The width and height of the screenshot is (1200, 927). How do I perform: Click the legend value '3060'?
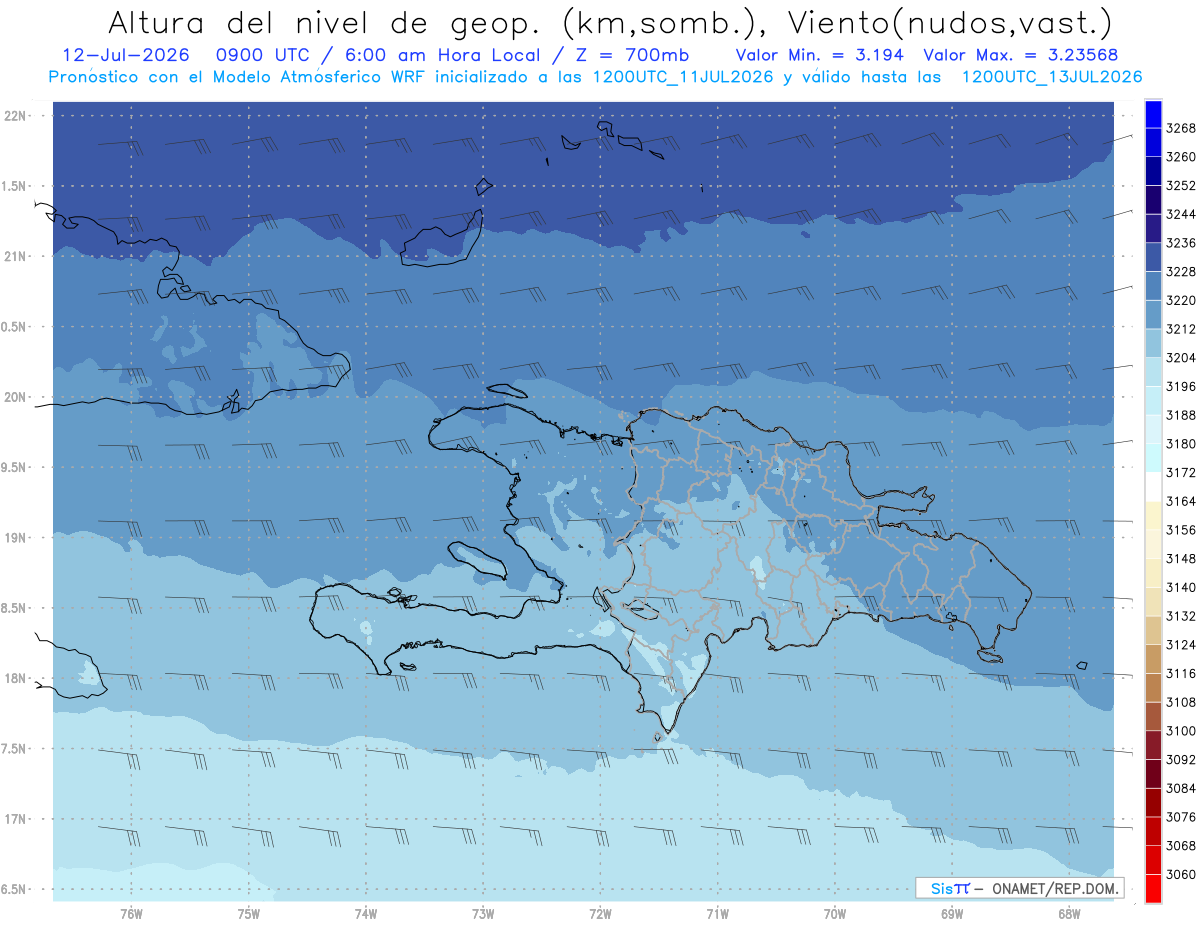pos(1181,874)
